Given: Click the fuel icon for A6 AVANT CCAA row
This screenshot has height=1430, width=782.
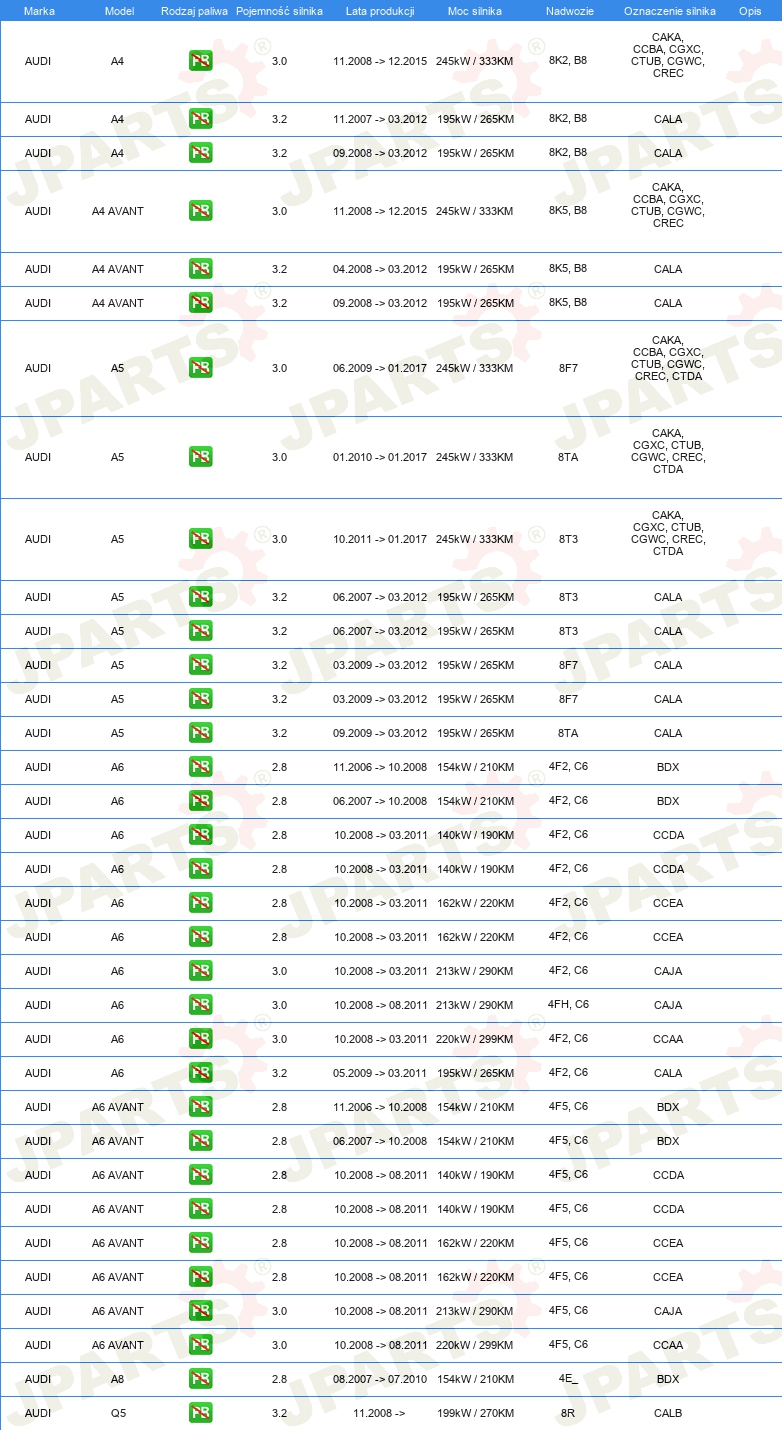Looking at the screenshot, I should click(200, 1345).
